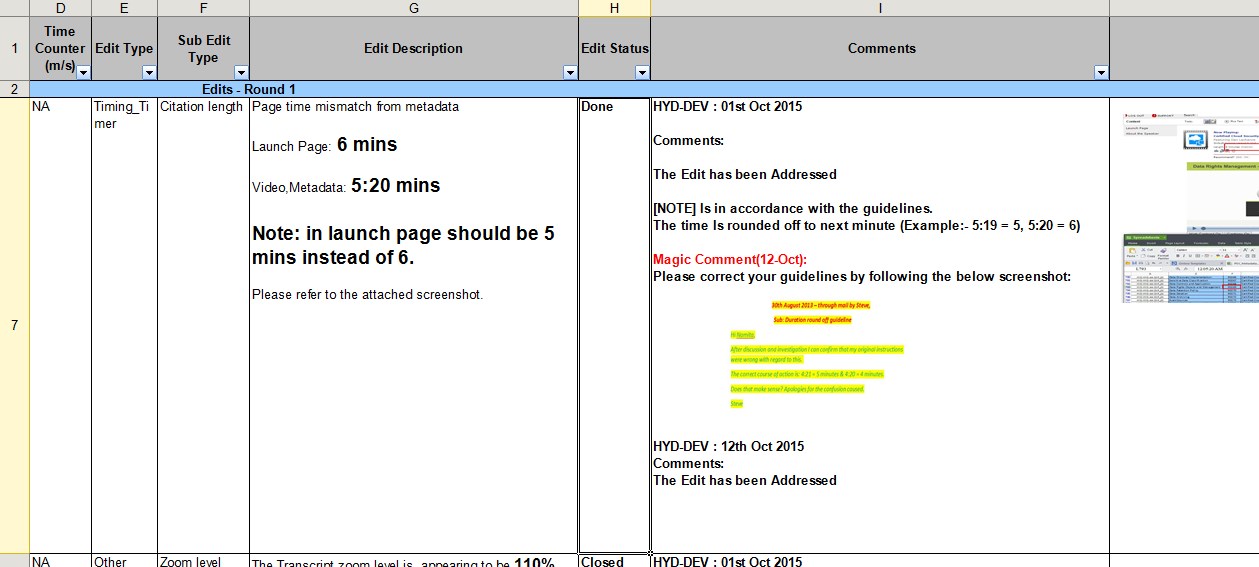Click the "Page time mismatch from metadata" text
Viewport: 1259px width, 567px height.
tap(355, 107)
